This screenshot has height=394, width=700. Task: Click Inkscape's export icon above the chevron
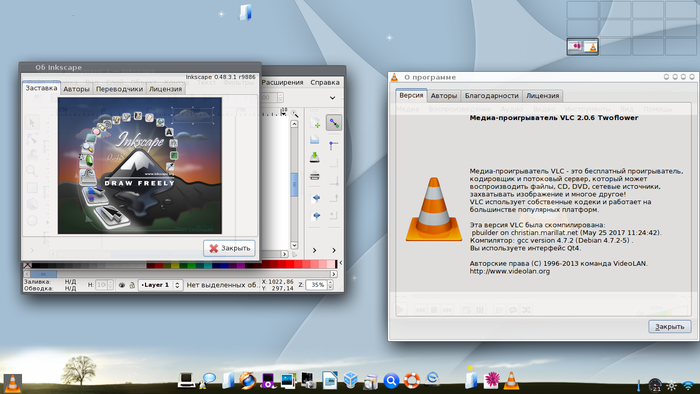click(316, 216)
